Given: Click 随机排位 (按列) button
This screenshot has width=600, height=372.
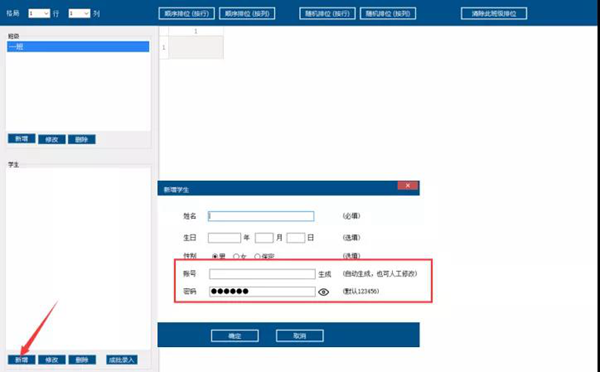Looking at the screenshot, I should pyautogui.click(x=388, y=13).
